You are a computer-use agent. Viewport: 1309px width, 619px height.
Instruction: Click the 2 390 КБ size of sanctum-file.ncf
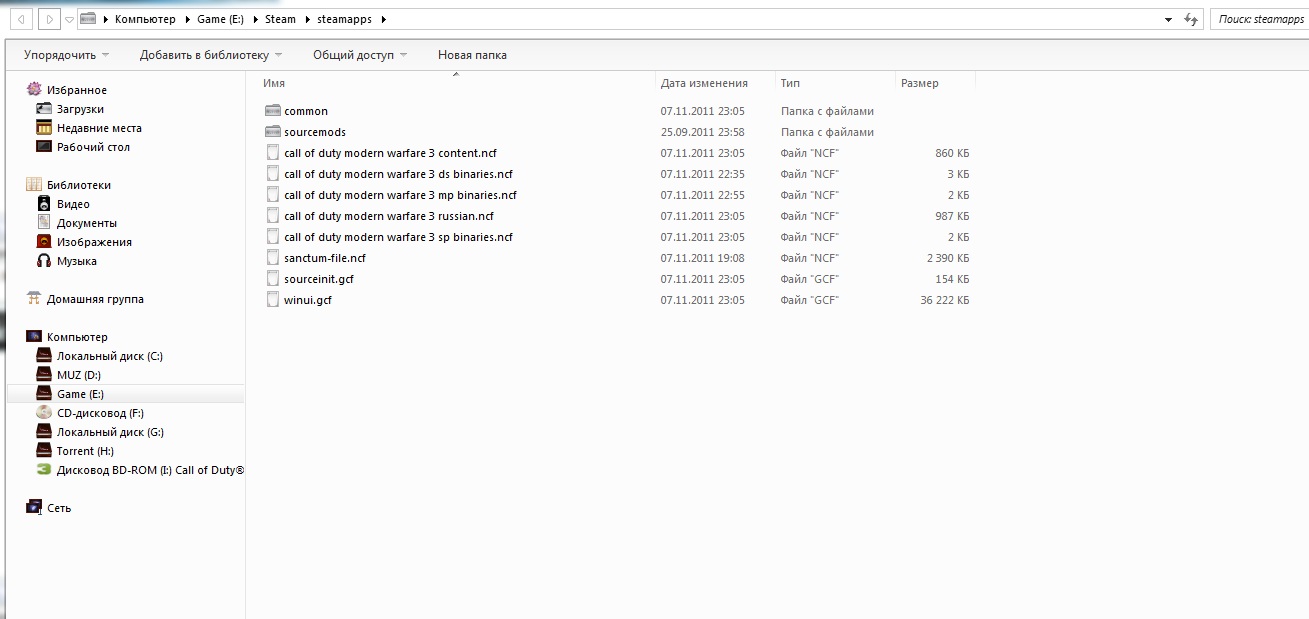pyautogui.click(x=948, y=258)
